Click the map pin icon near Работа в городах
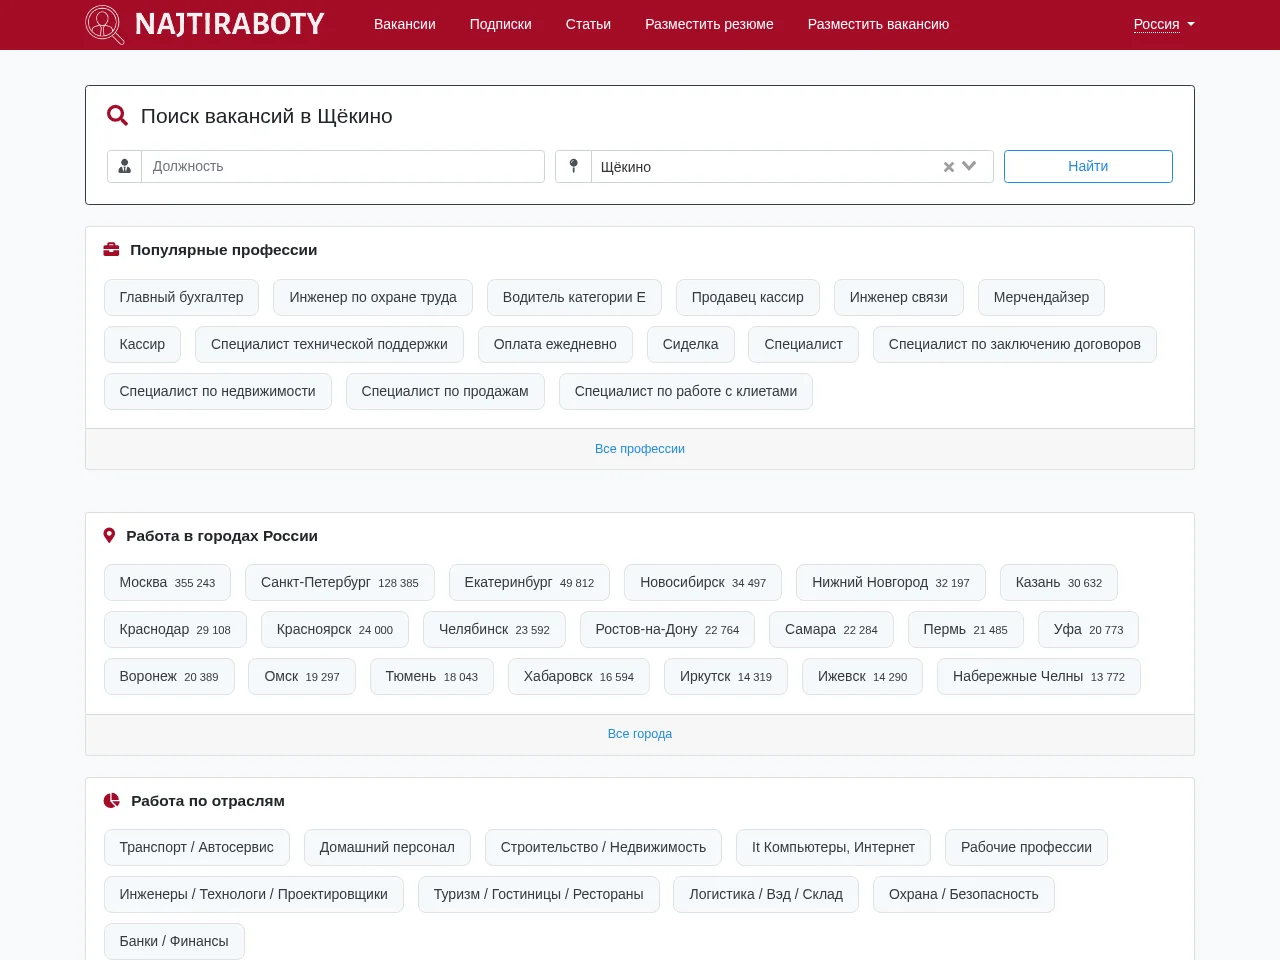Screen dimensions: 1280x960 click(x=110, y=536)
